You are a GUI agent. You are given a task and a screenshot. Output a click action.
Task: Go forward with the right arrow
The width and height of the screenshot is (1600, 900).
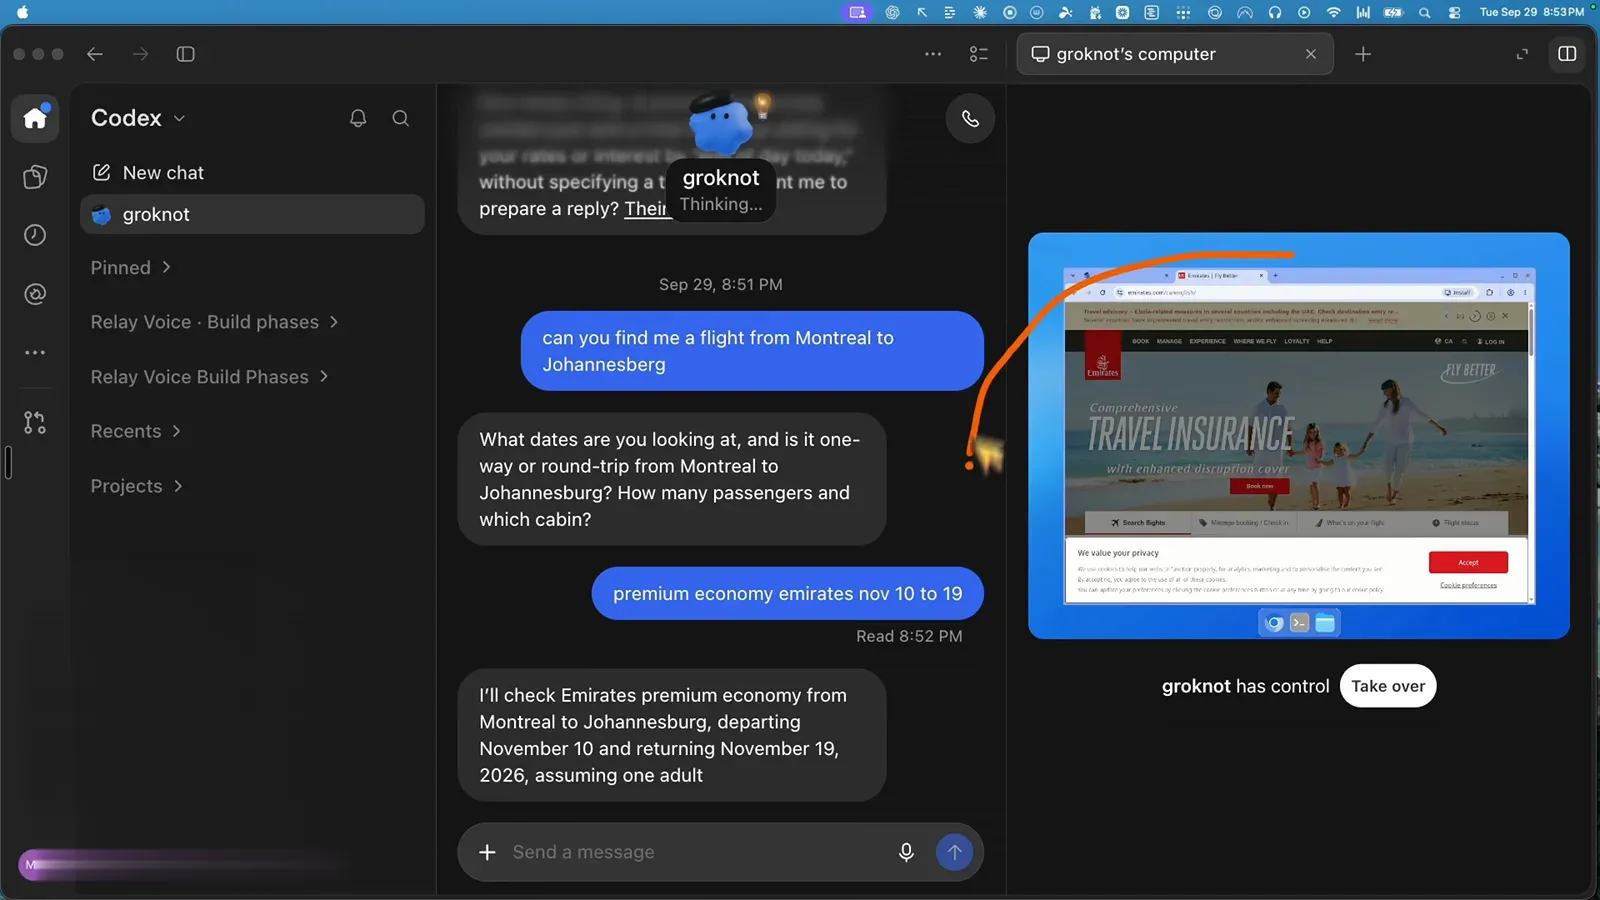140,54
